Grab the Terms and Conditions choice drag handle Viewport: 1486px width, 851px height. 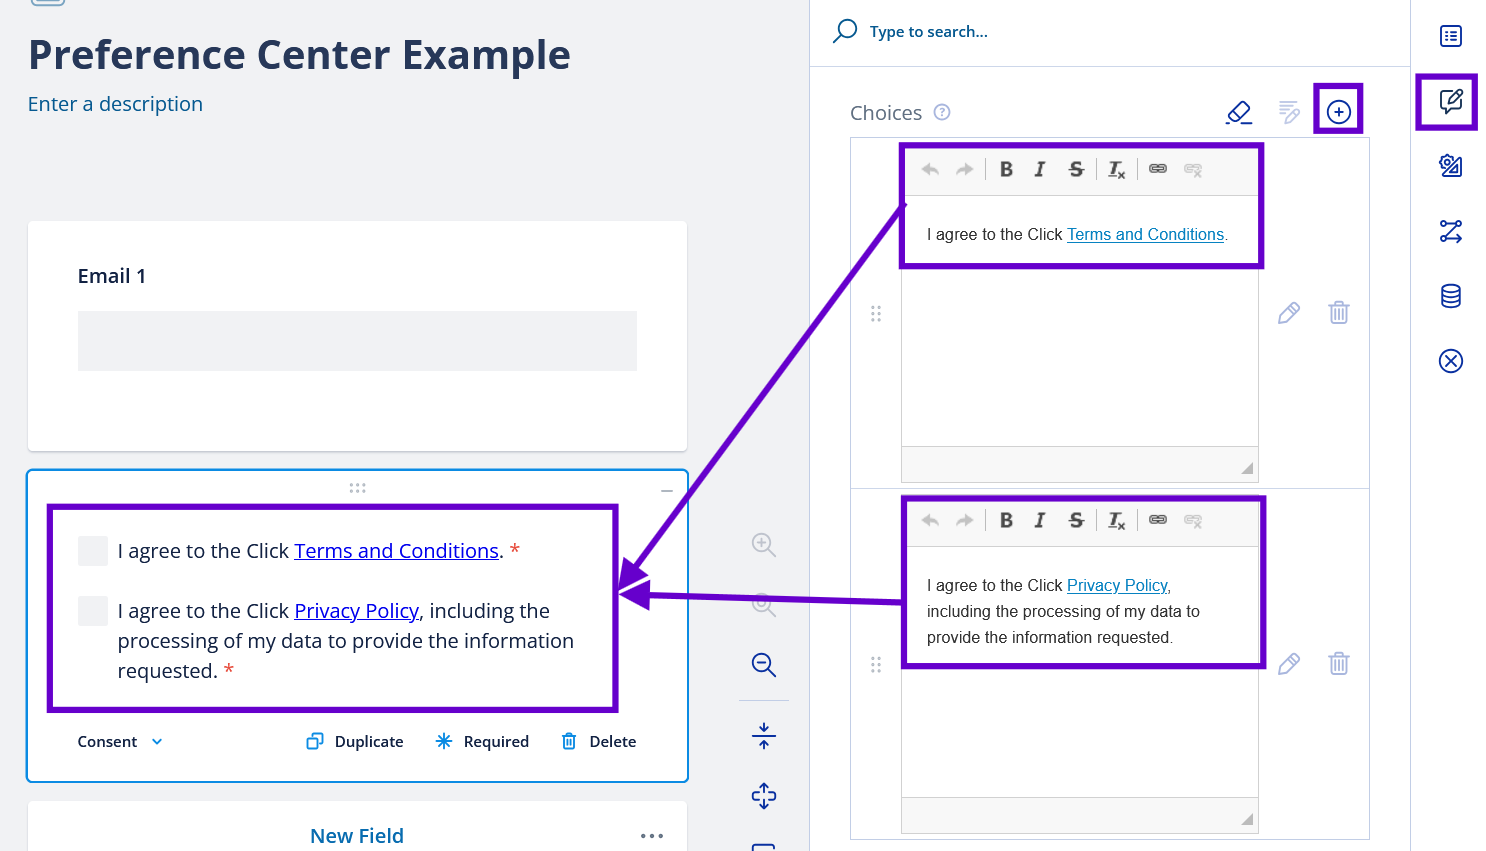[x=876, y=314]
